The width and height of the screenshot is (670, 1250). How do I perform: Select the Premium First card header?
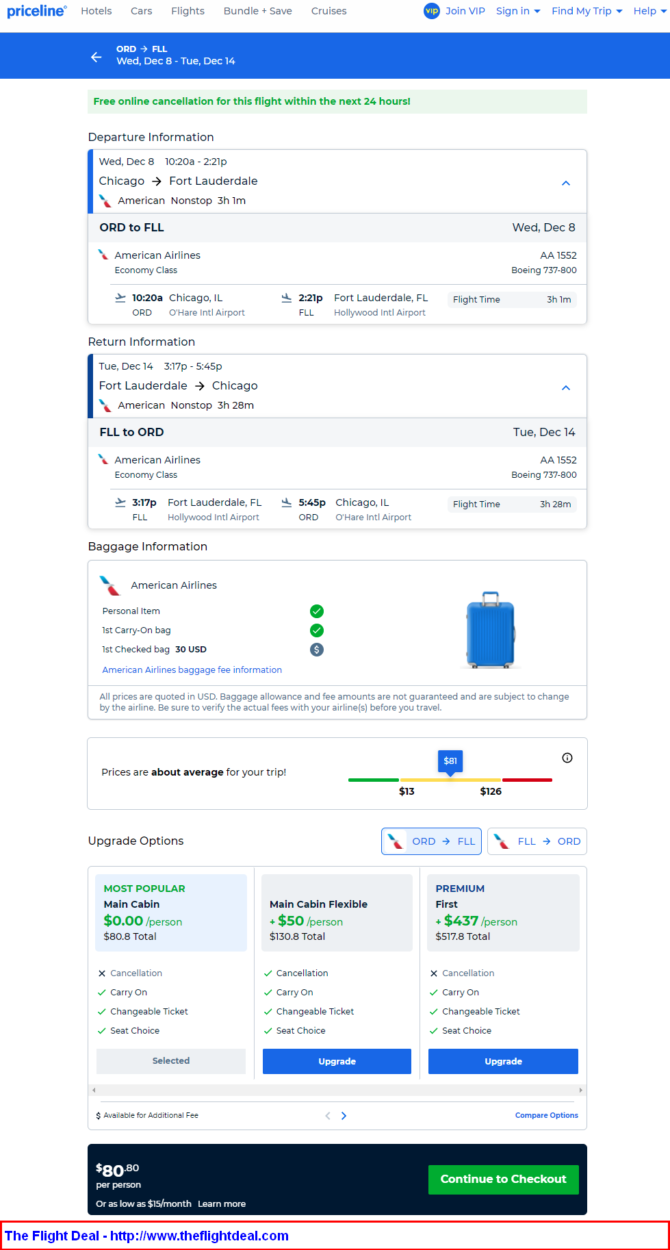pos(503,912)
